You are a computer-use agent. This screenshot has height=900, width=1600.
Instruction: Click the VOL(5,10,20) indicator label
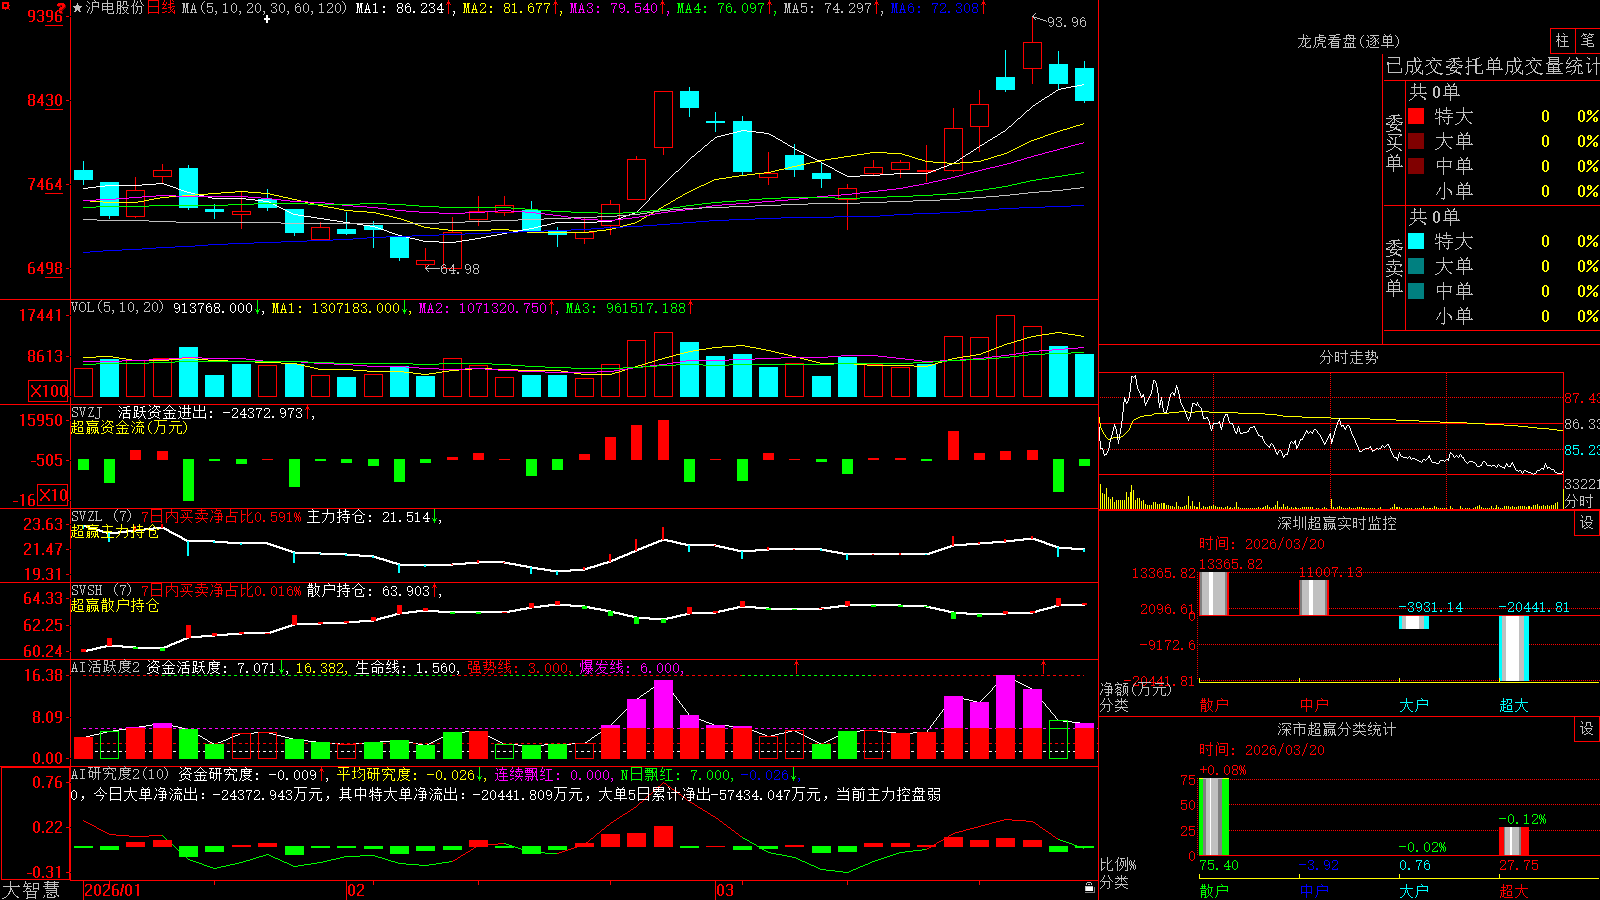pos(118,308)
